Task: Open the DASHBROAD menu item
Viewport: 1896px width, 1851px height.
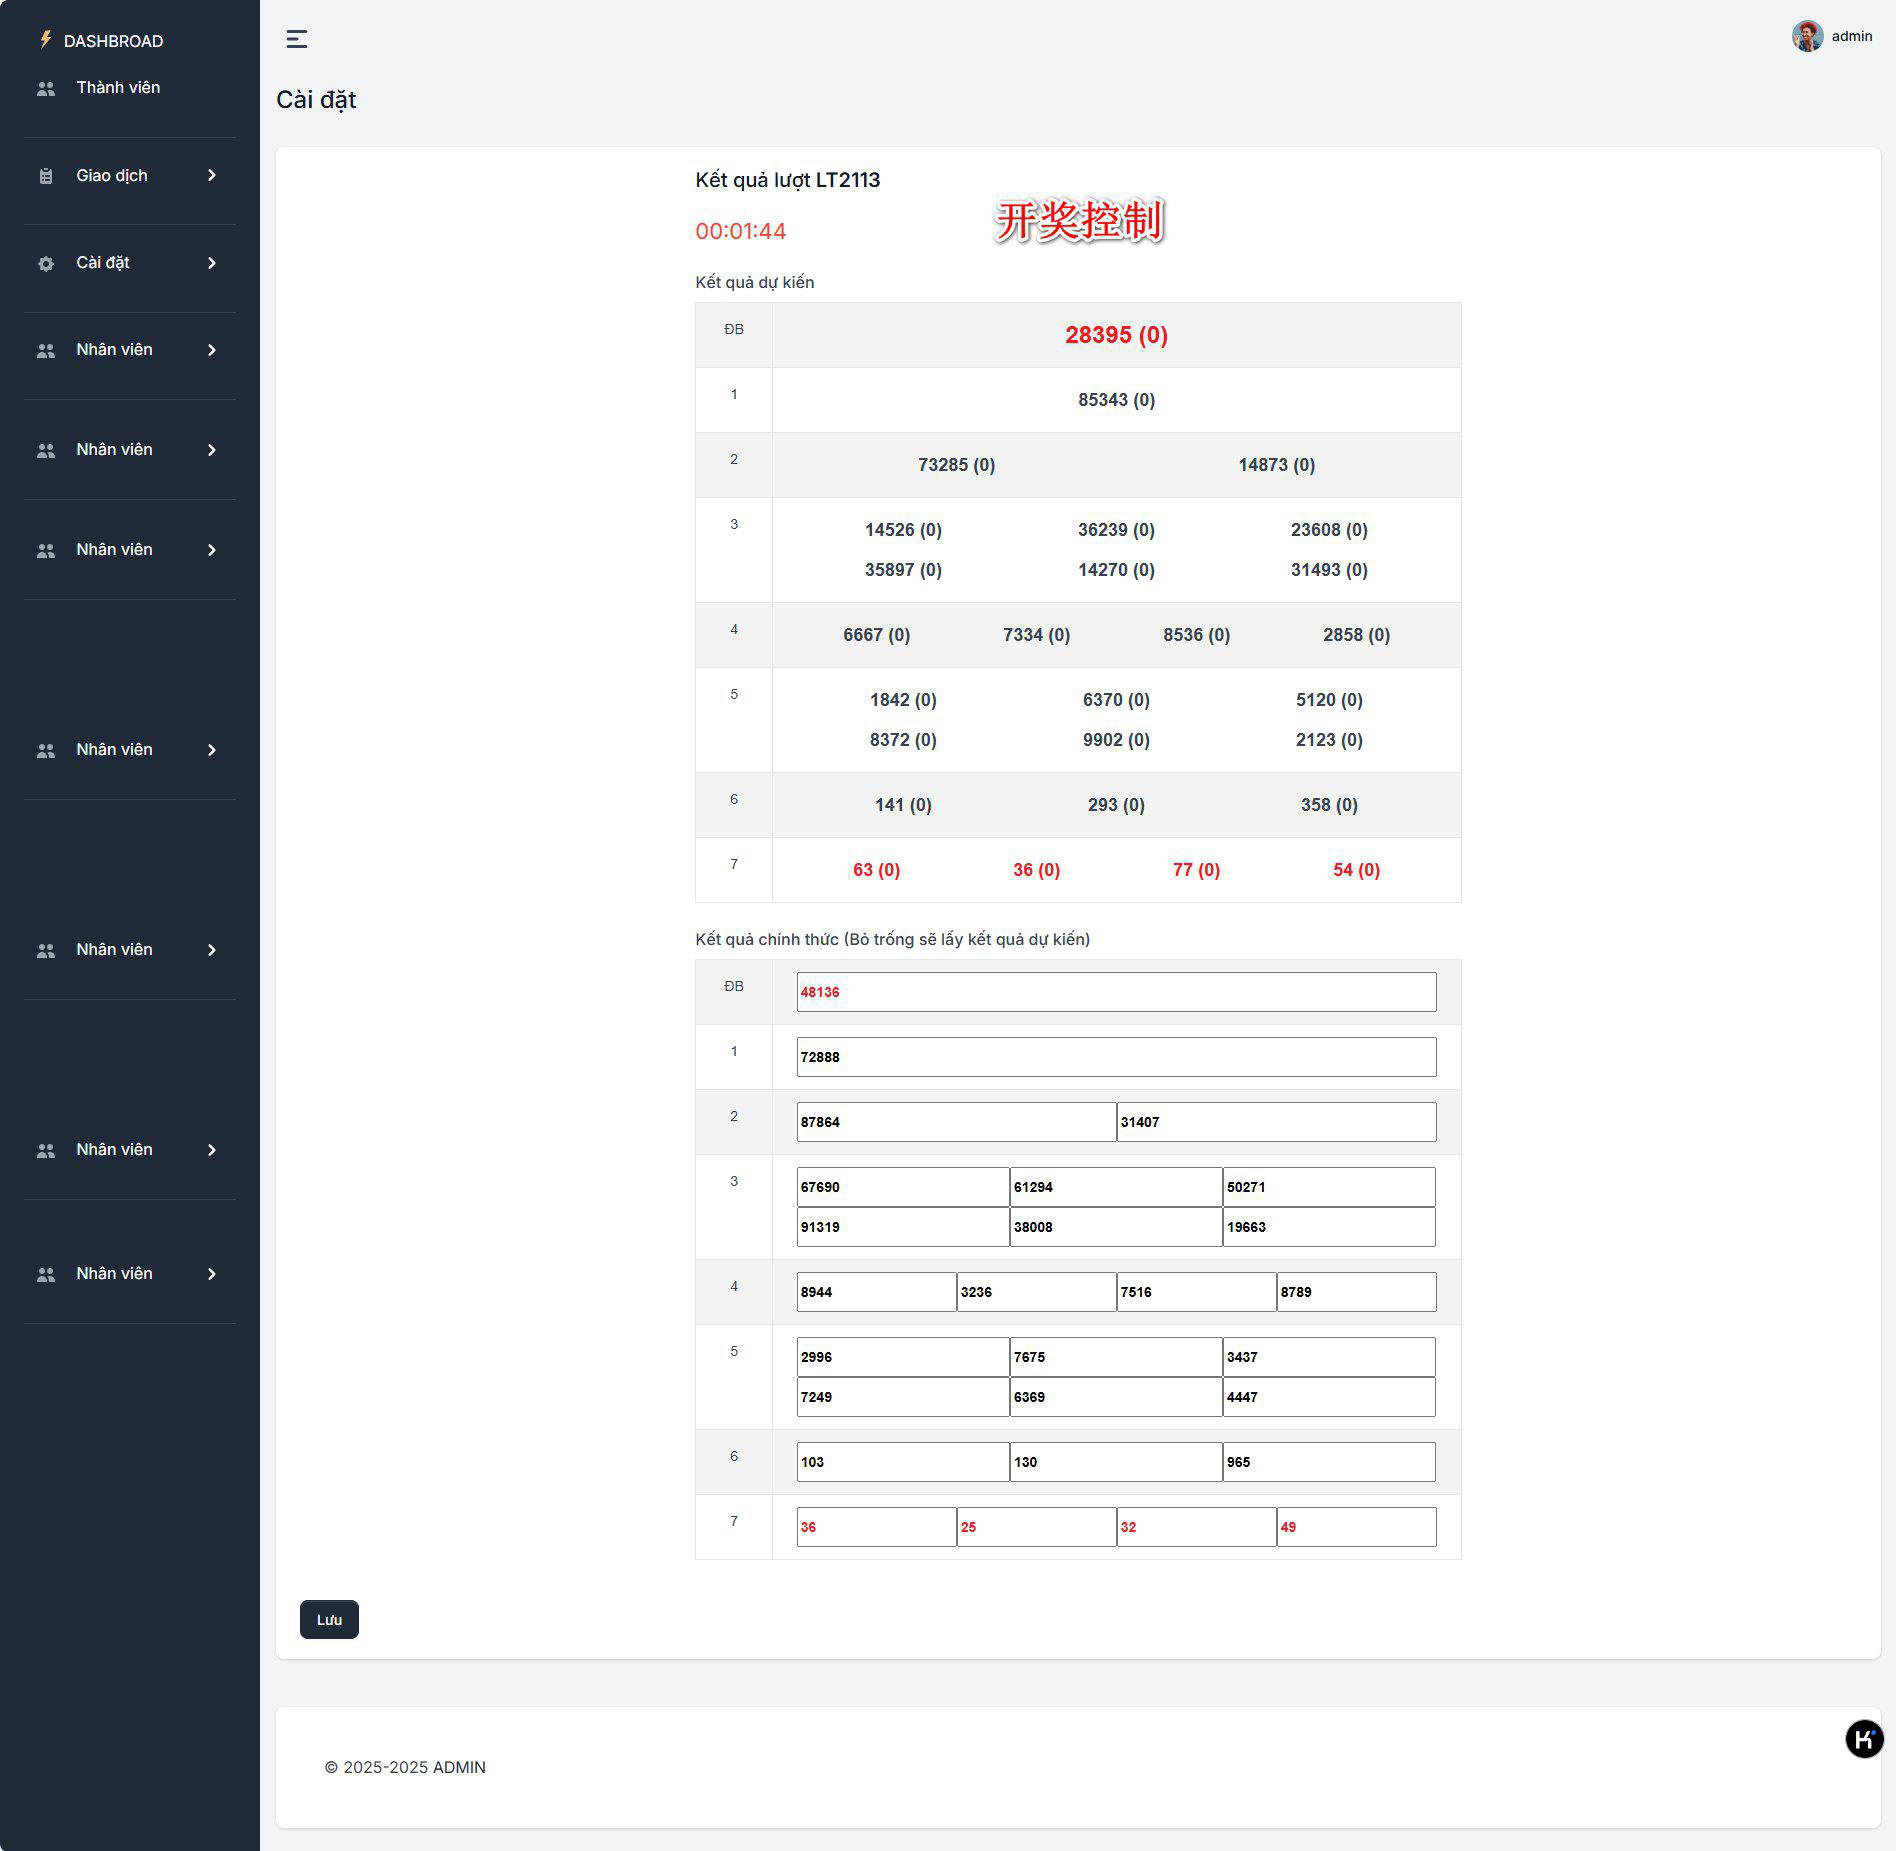Action: [x=113, y=41]
